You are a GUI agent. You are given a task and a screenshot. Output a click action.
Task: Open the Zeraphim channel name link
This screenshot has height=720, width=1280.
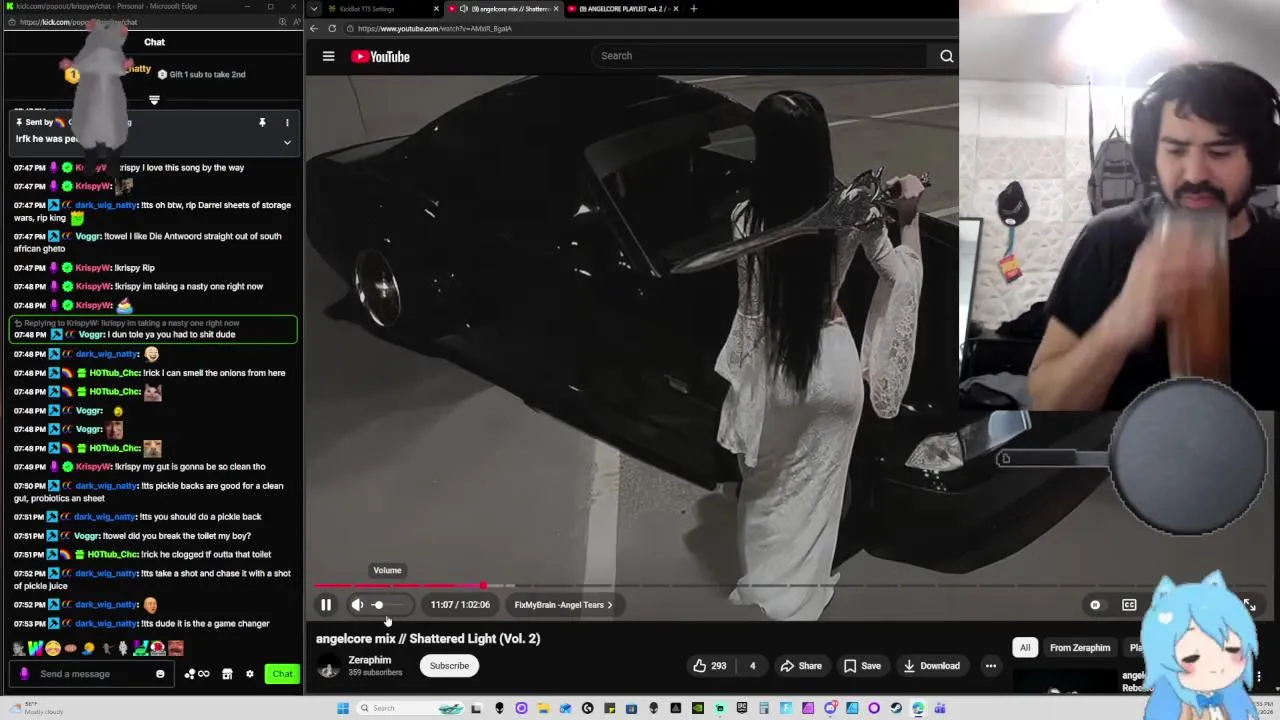click(x=369, y=660)
